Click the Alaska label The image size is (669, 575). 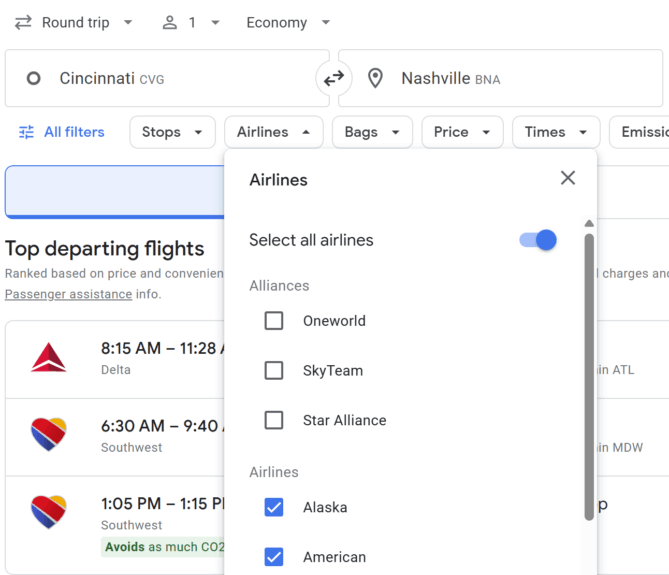[x=325, y=507]
